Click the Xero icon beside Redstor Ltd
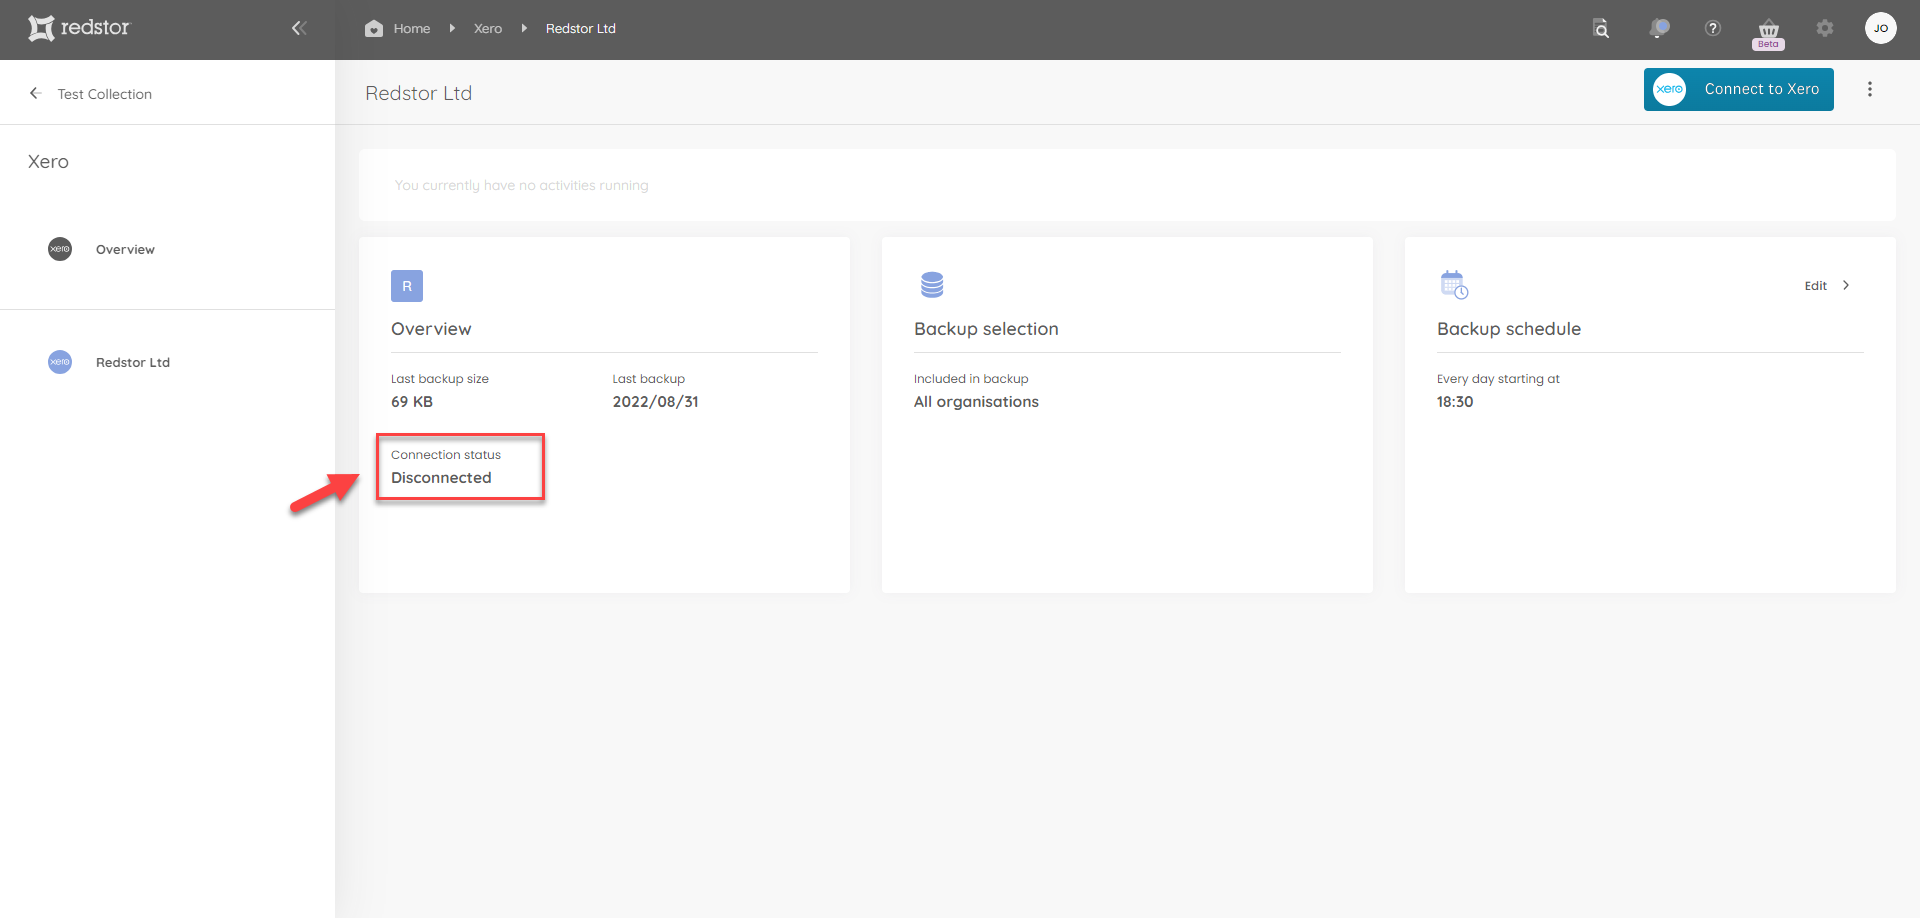Screen dimensions: 1922x918 pyautogui.click(x=60, y=362)
